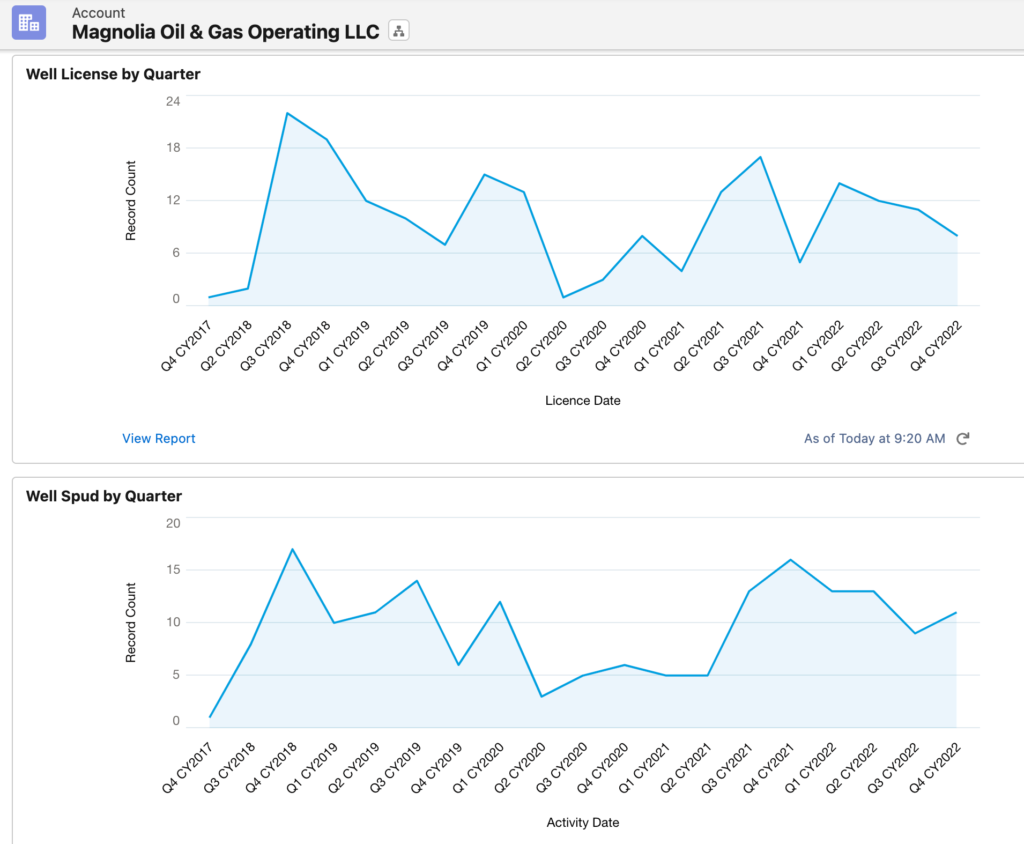Click the 10 value on the Spud y-axis
This screenshot has width=1024, height=844.
pos(173,622)
